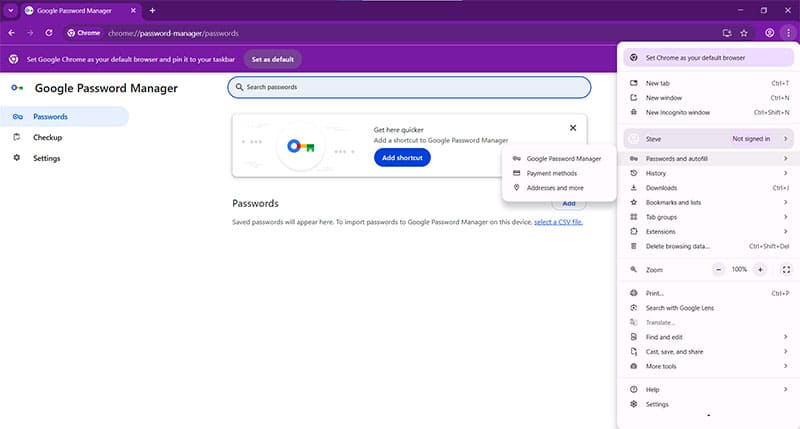Viewport: 800px width, 429px height.
Task: Click the install/cast screen icon in address bar
Action: (x=727, y=33)
